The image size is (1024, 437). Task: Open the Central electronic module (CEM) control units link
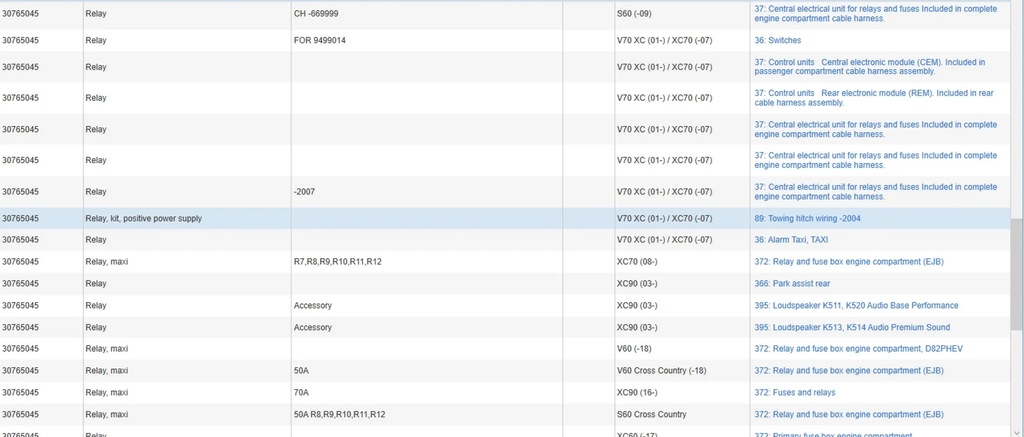[x=870, y=67]
